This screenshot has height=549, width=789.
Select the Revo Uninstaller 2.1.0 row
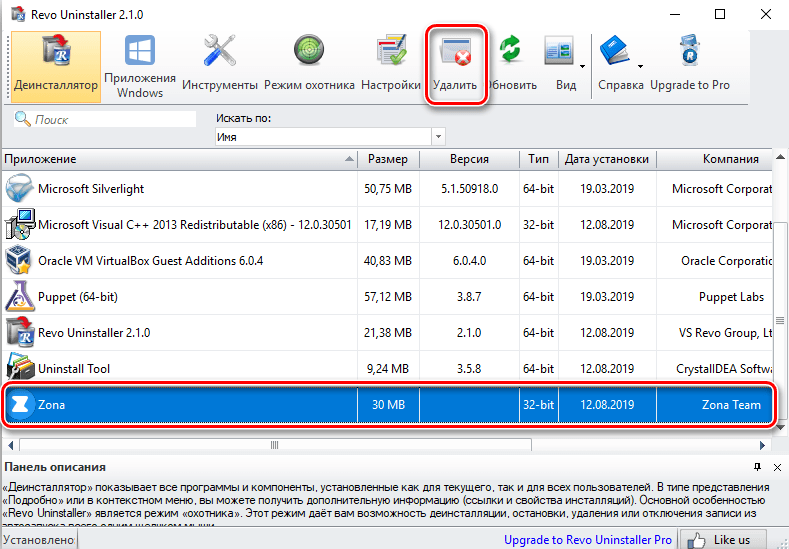click(387, 333)
